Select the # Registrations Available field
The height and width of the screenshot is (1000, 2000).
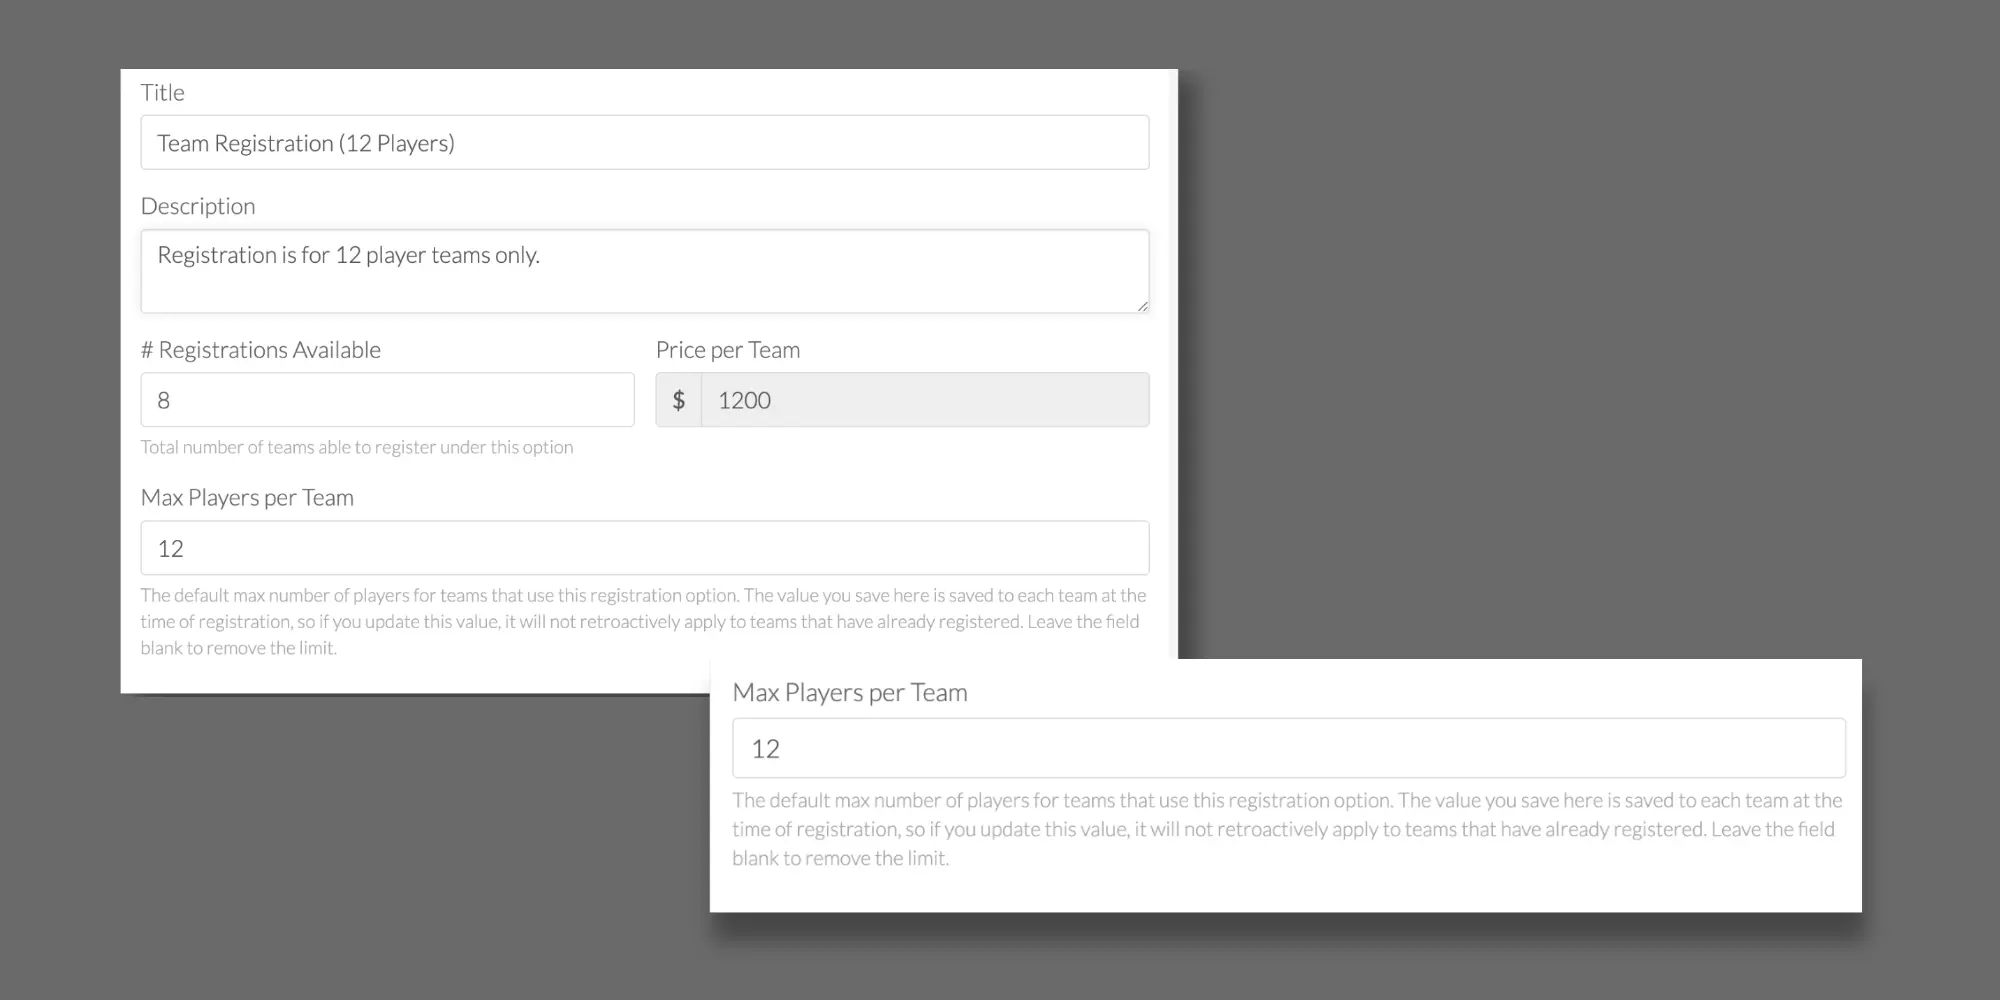[387, 400]
